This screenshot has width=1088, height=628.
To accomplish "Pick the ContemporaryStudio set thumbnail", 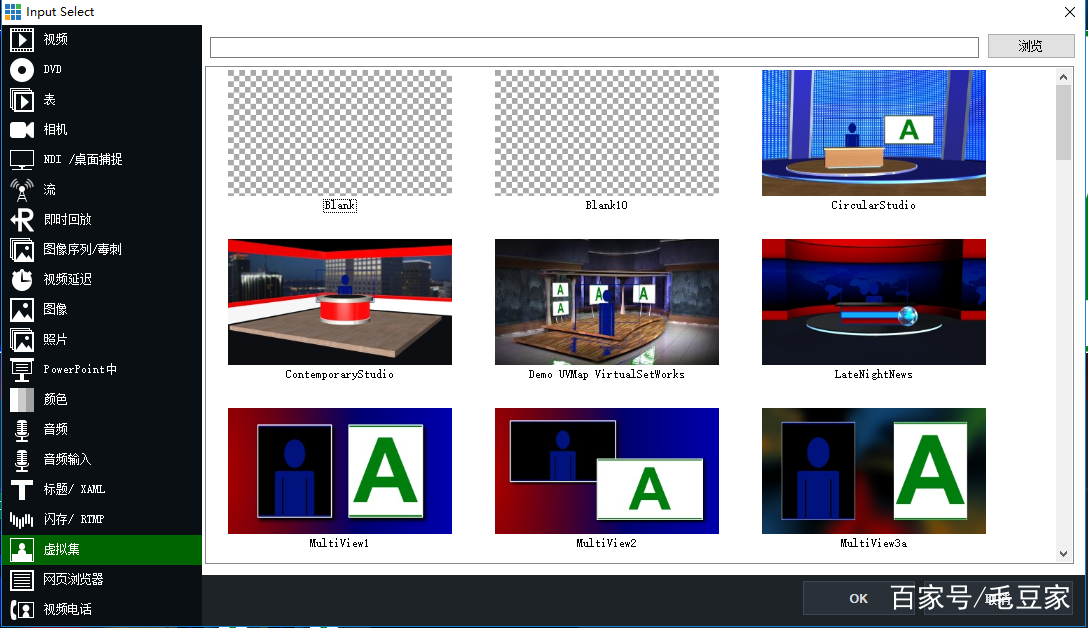I will tap(339, 302).
